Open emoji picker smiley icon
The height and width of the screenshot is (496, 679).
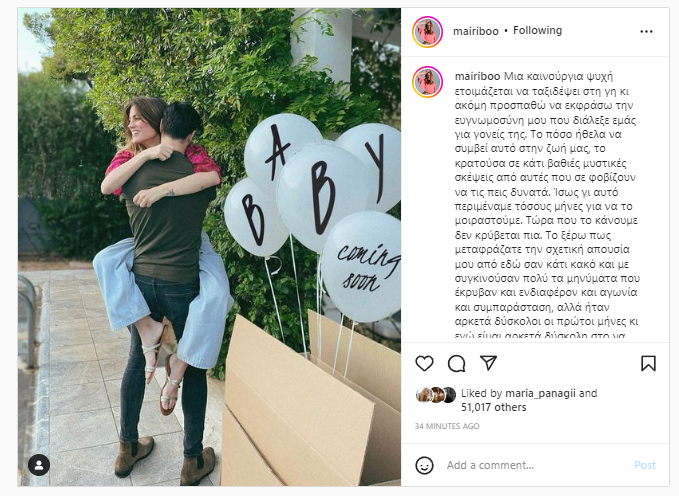pos(424,465)
